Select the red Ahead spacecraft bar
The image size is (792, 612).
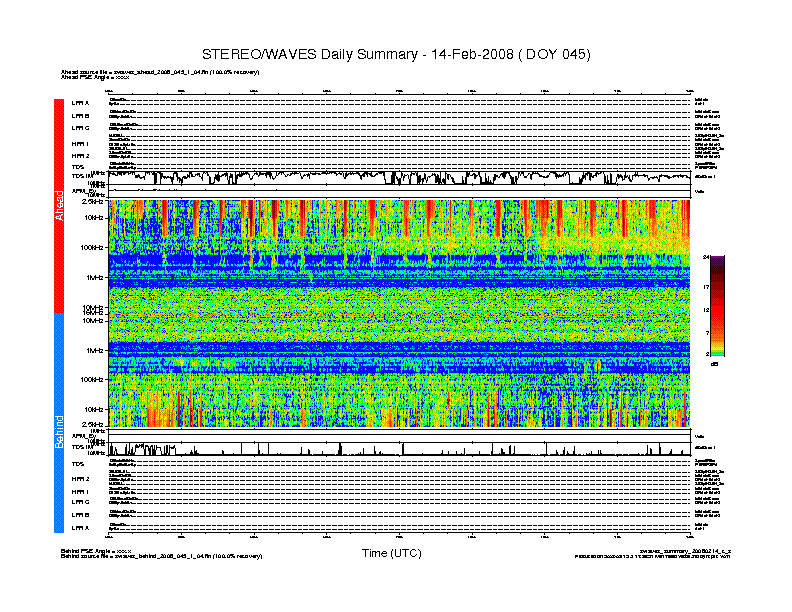[x=59, y=206]
